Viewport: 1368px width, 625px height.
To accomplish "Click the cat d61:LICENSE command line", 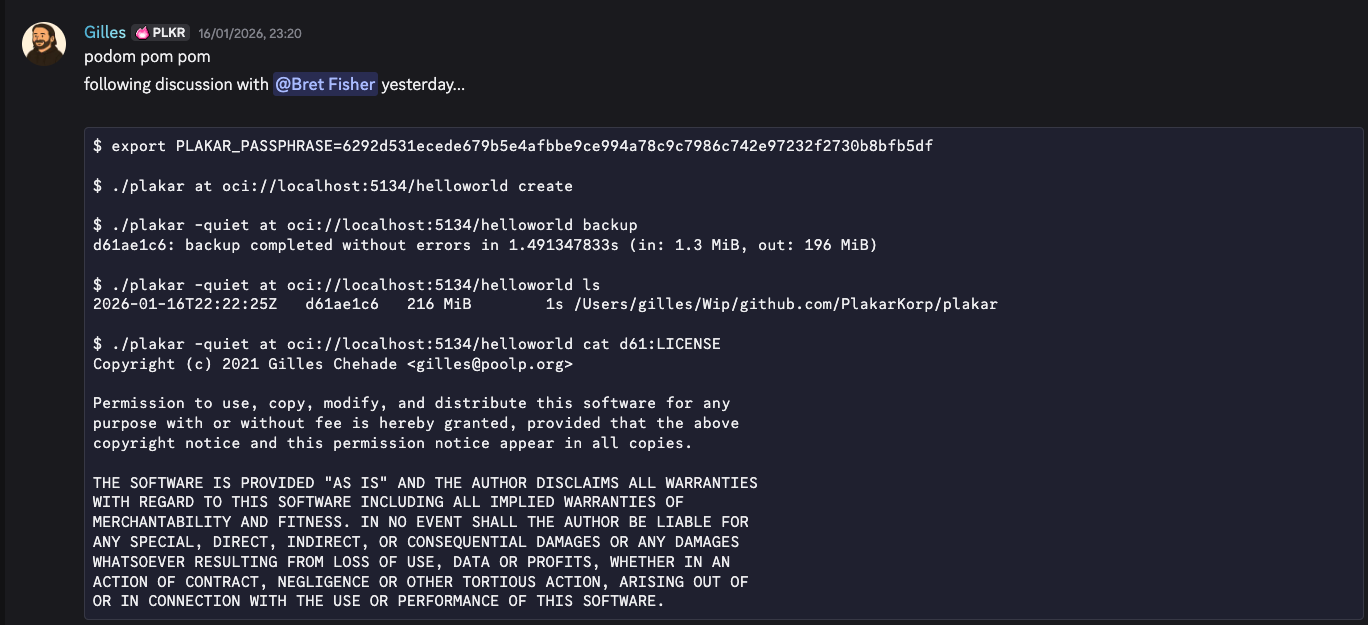I will [x=407, y=344].
